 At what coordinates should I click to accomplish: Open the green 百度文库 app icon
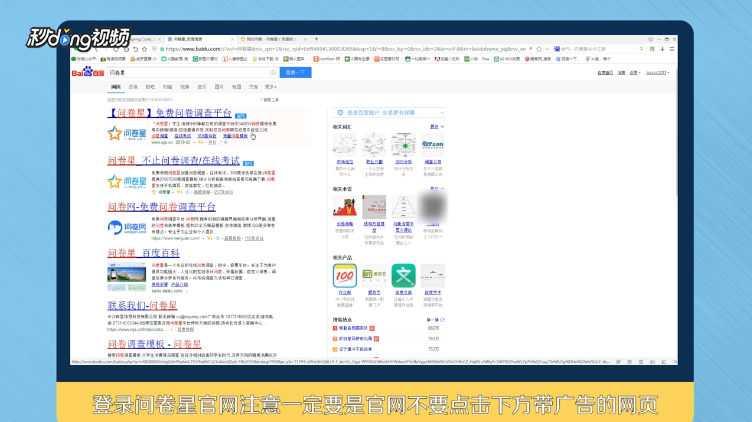pyautogui.click(x=403, y=276)
